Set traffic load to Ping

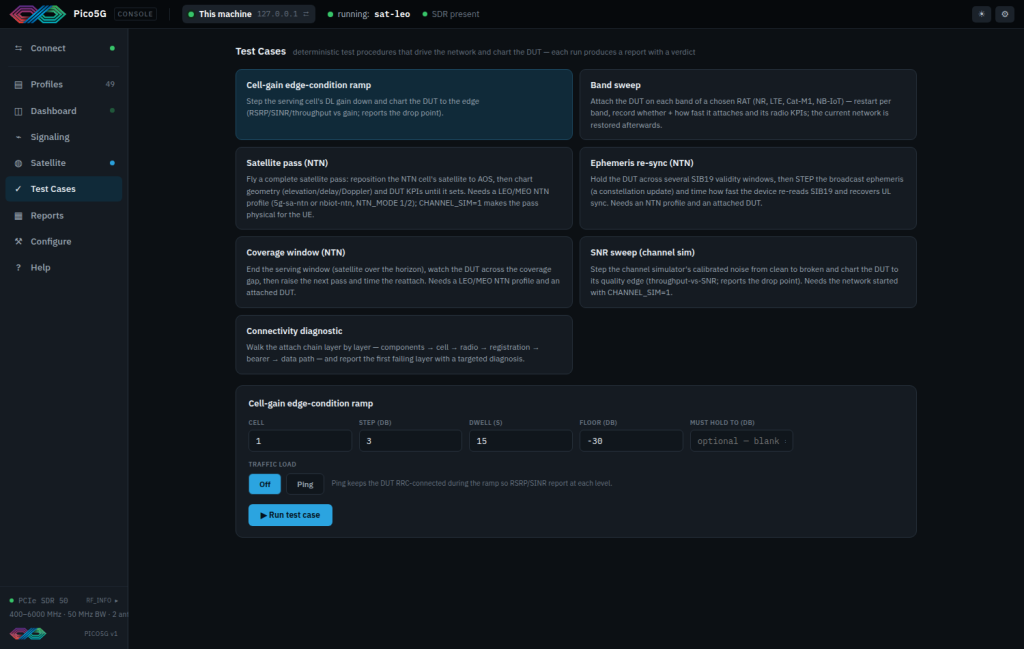pos(305,484)
